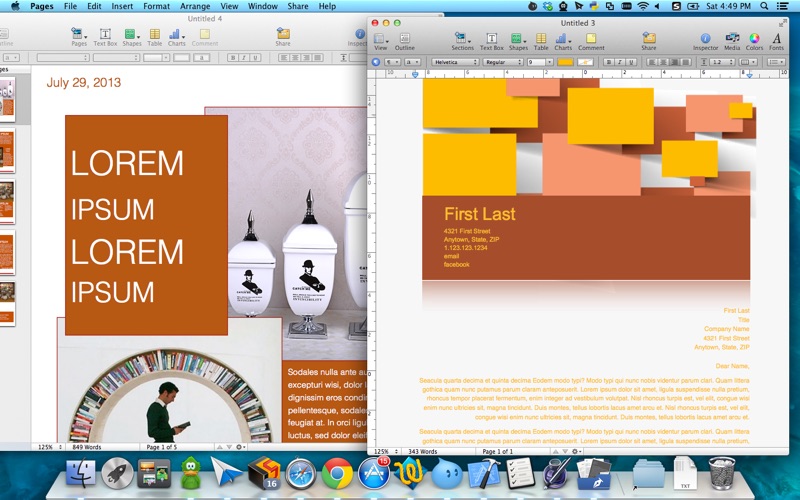Click the Media browser icon
Image resolution: width=800 pixels, height=500 pixels.
pos(732,38)
